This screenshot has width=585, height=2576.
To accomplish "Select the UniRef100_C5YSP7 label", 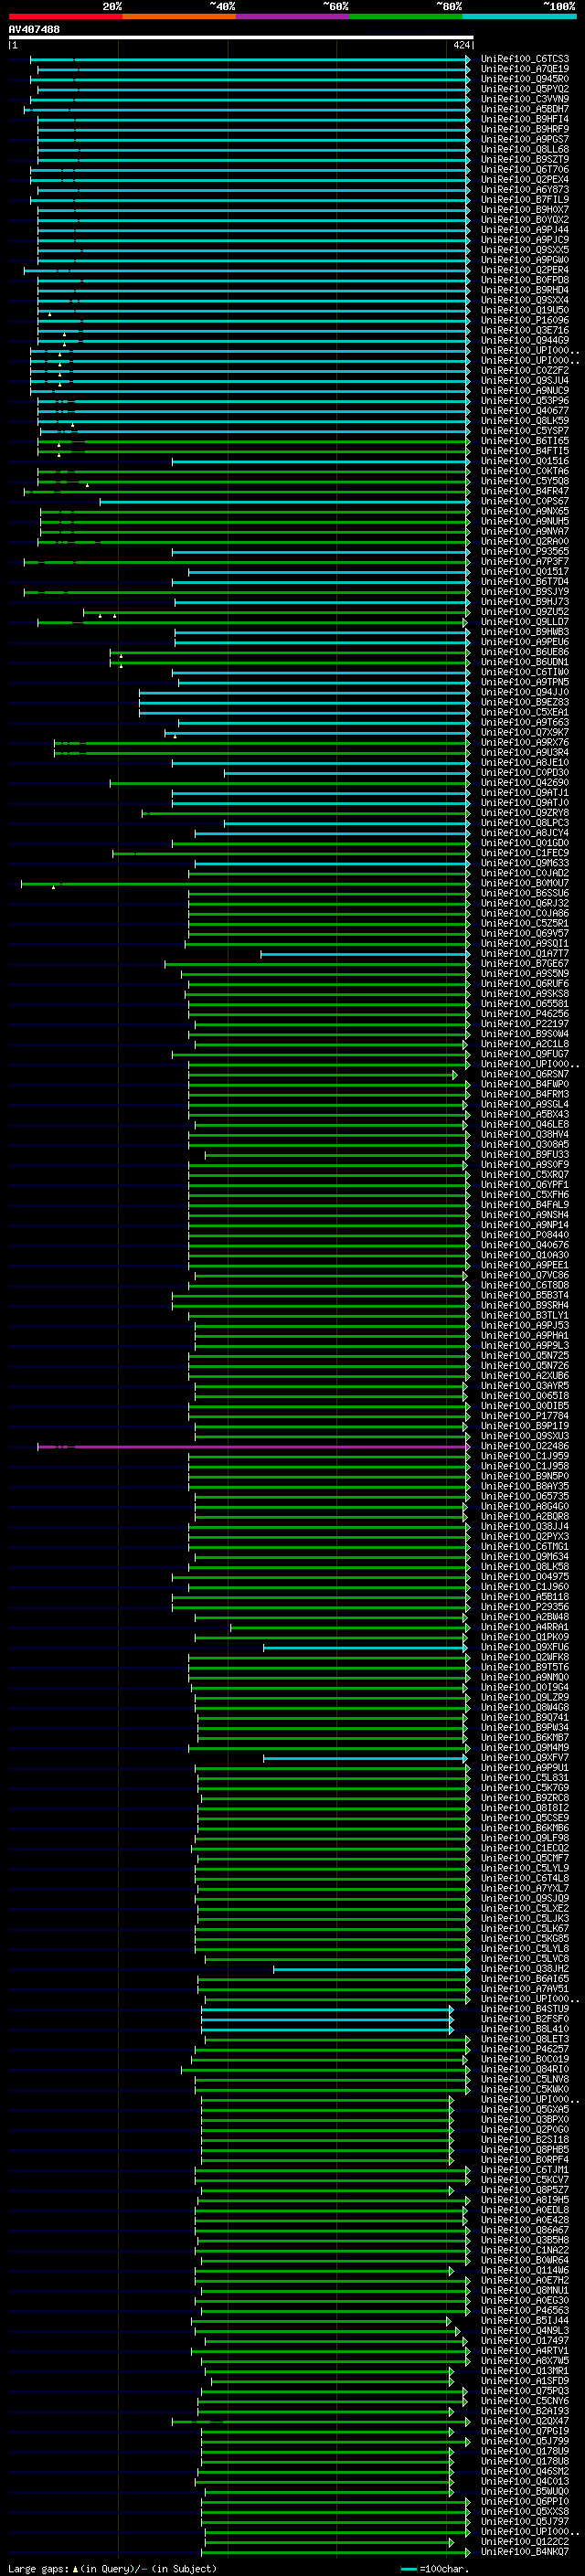I will click(x=525, y=431).
